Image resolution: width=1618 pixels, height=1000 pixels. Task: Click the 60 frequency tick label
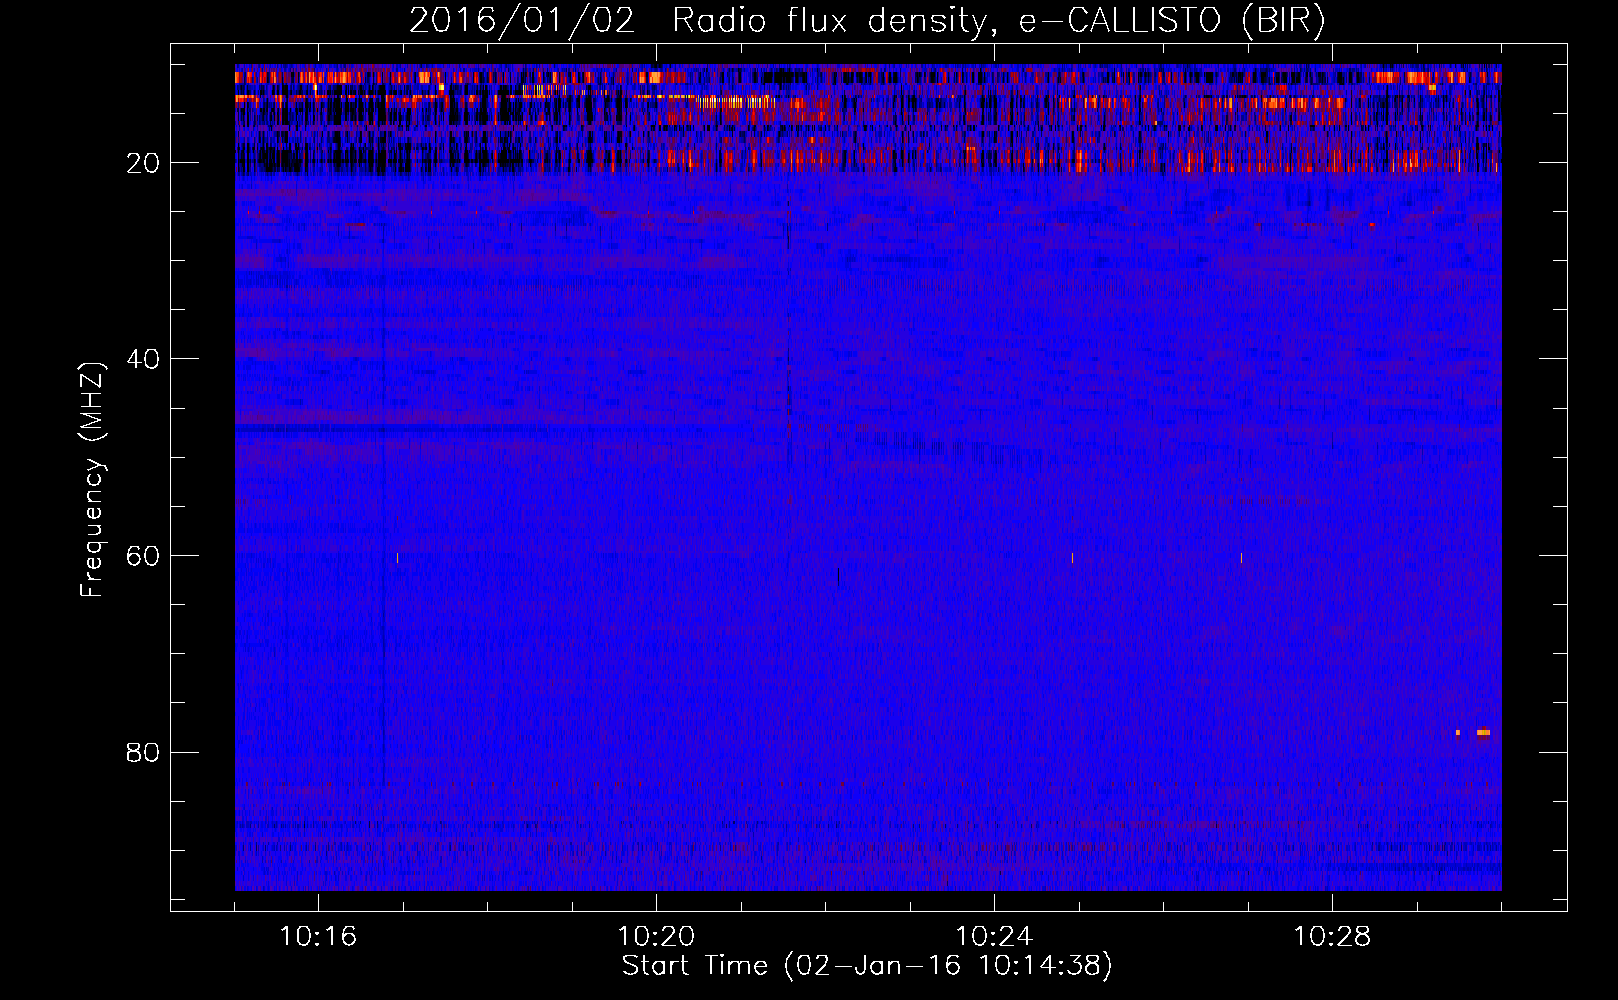tap(144, 556)
